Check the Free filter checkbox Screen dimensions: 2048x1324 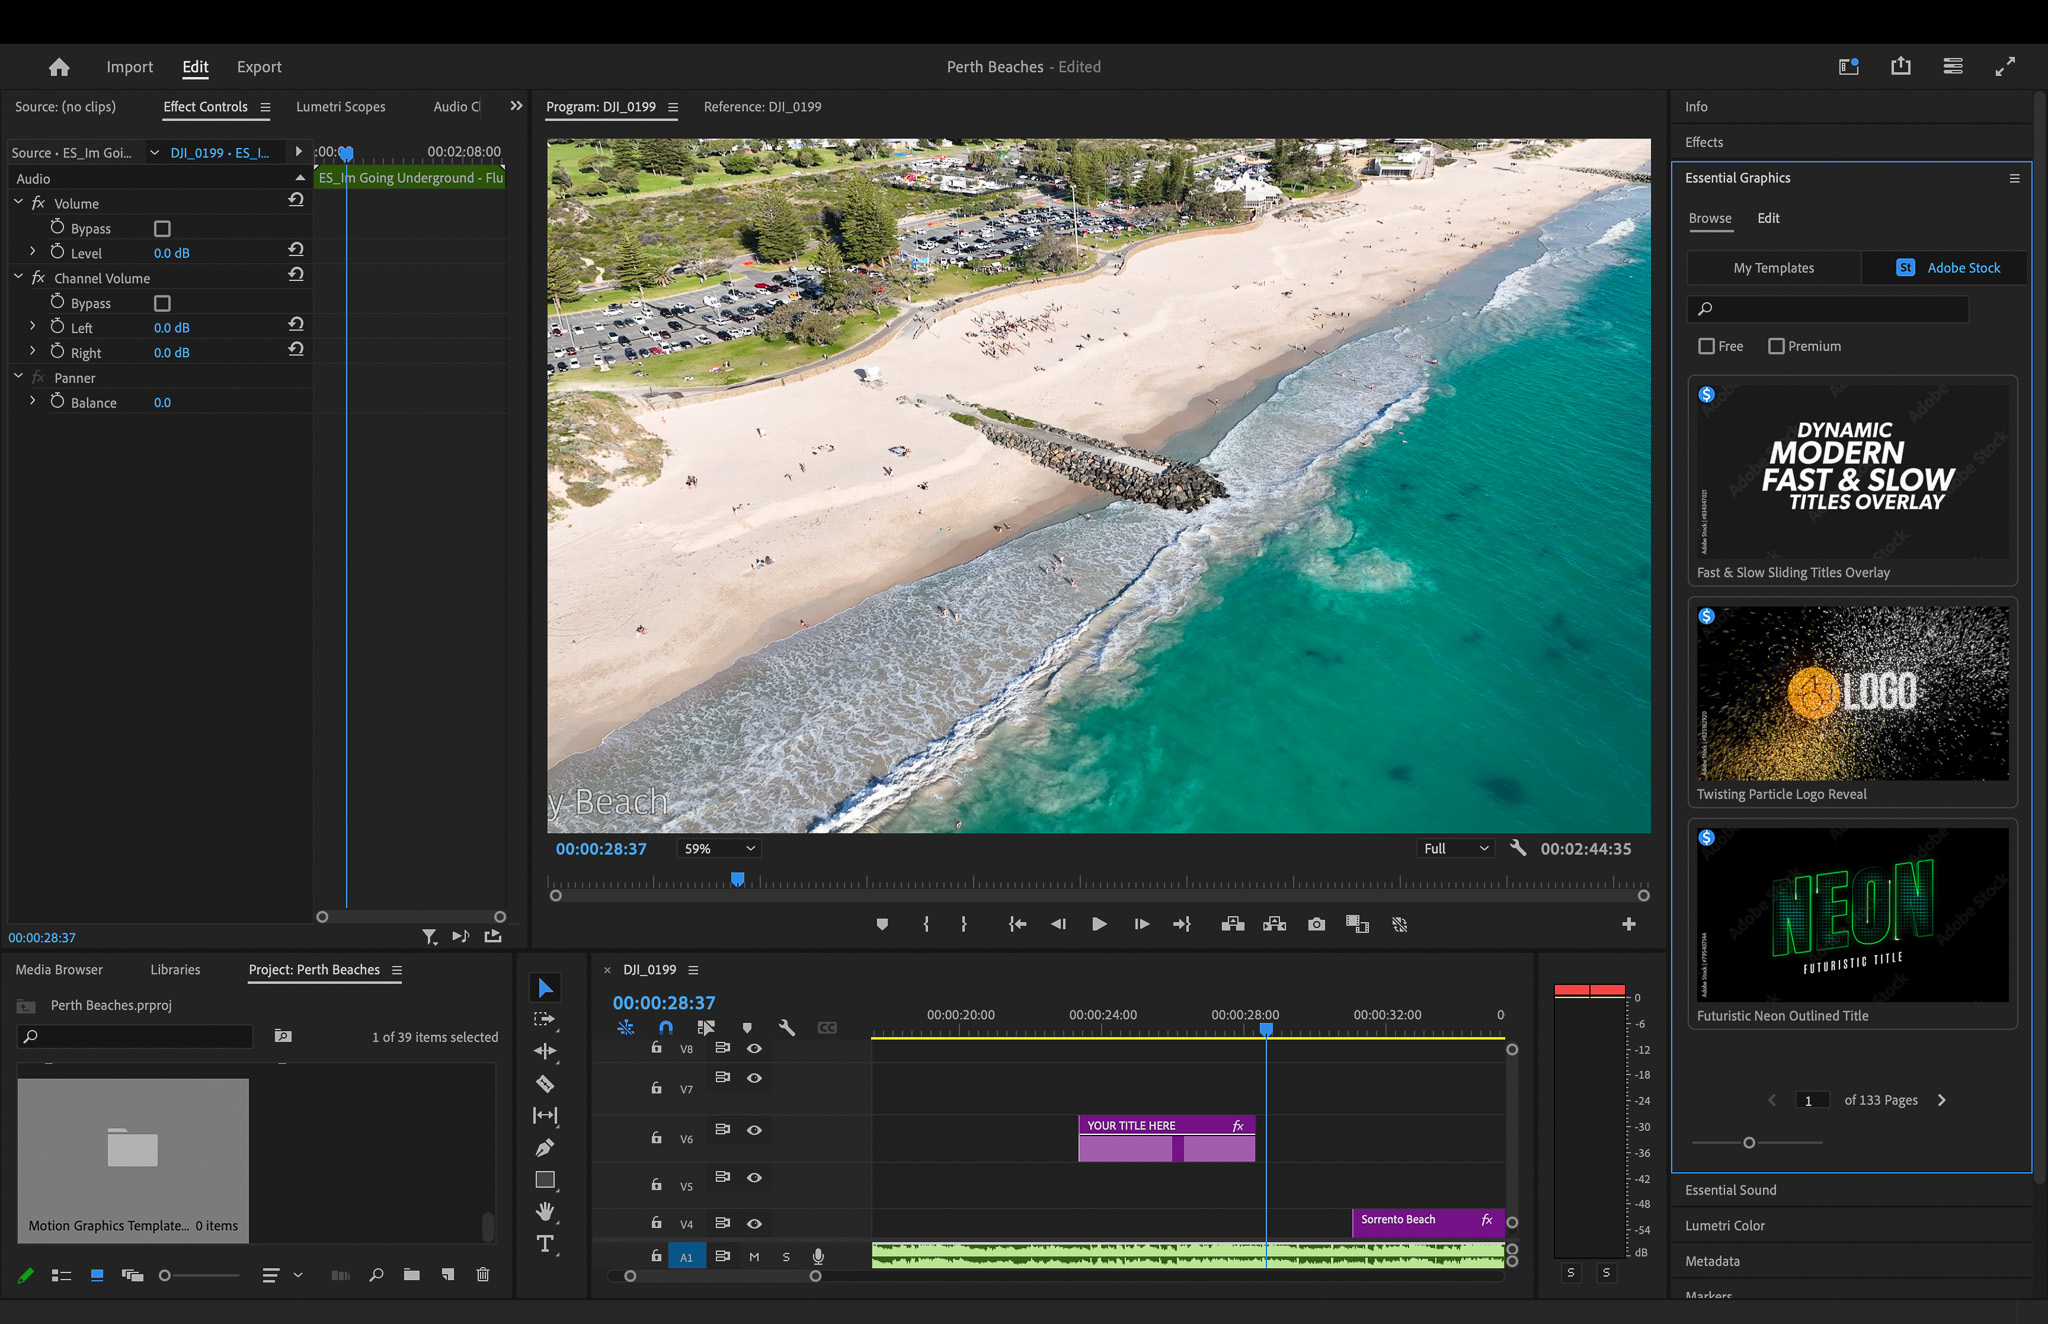pos(1707,346)
